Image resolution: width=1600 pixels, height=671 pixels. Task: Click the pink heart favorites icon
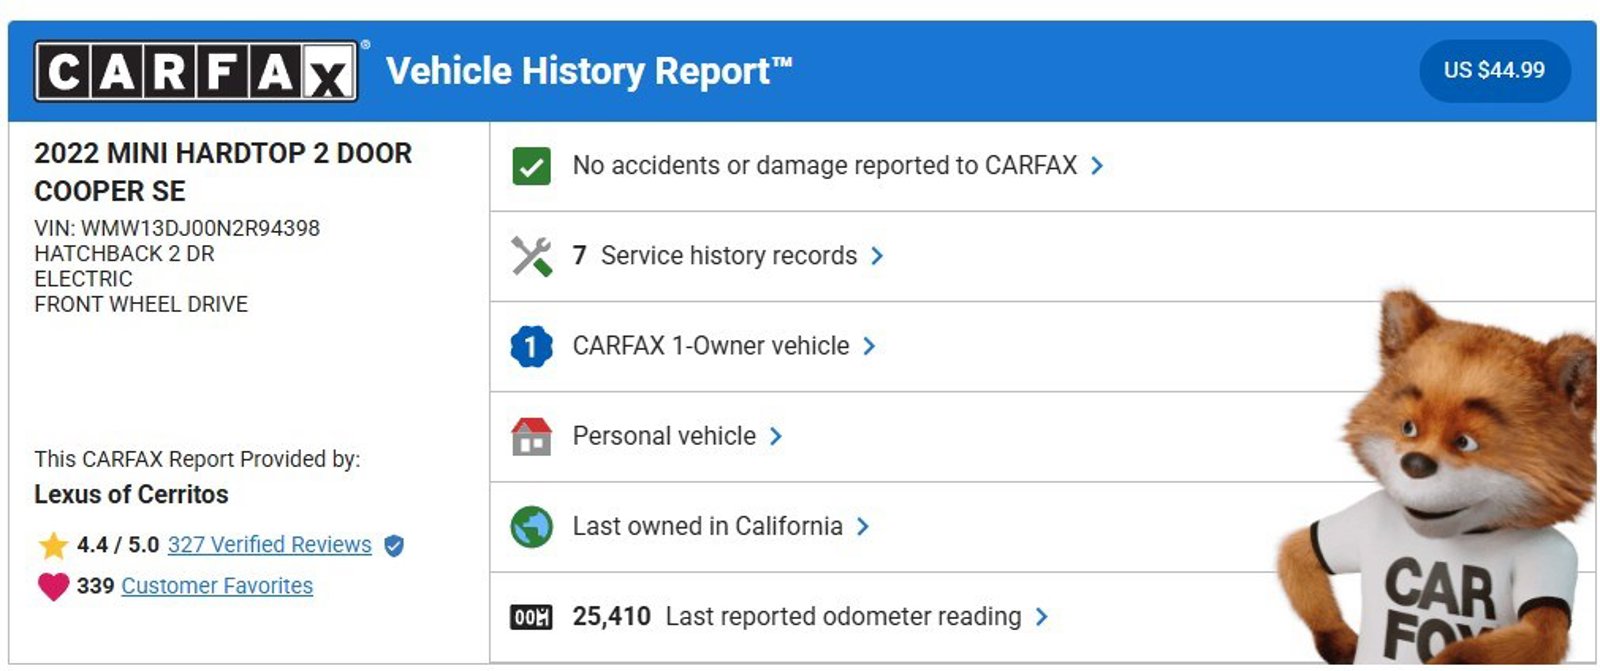coord(53,586)
